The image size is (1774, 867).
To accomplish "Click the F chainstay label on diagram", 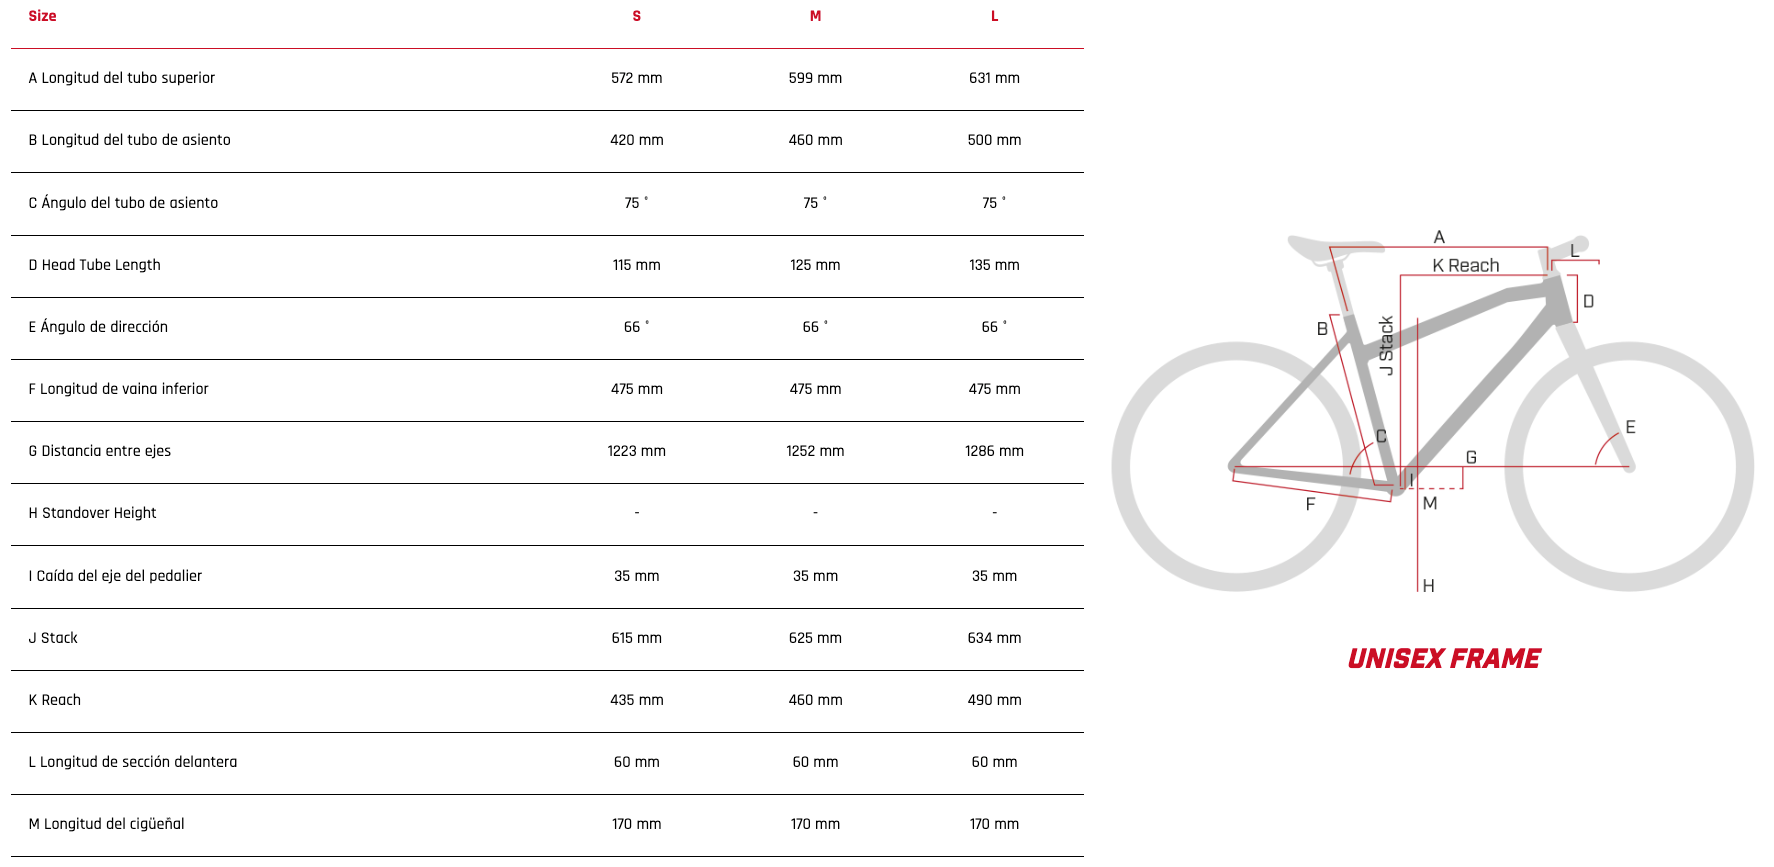I will (1310, 504).
